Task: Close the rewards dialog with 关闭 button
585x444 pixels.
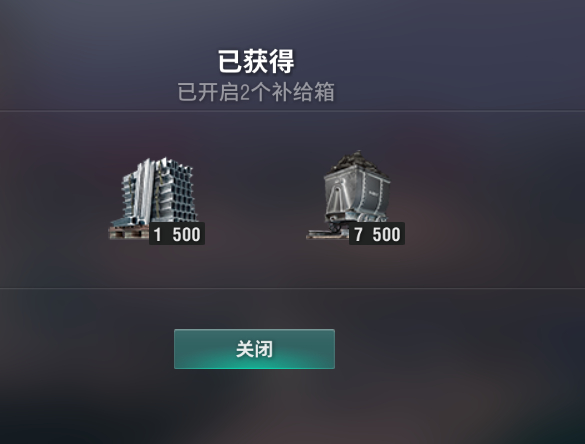Action: pos(254,349)
